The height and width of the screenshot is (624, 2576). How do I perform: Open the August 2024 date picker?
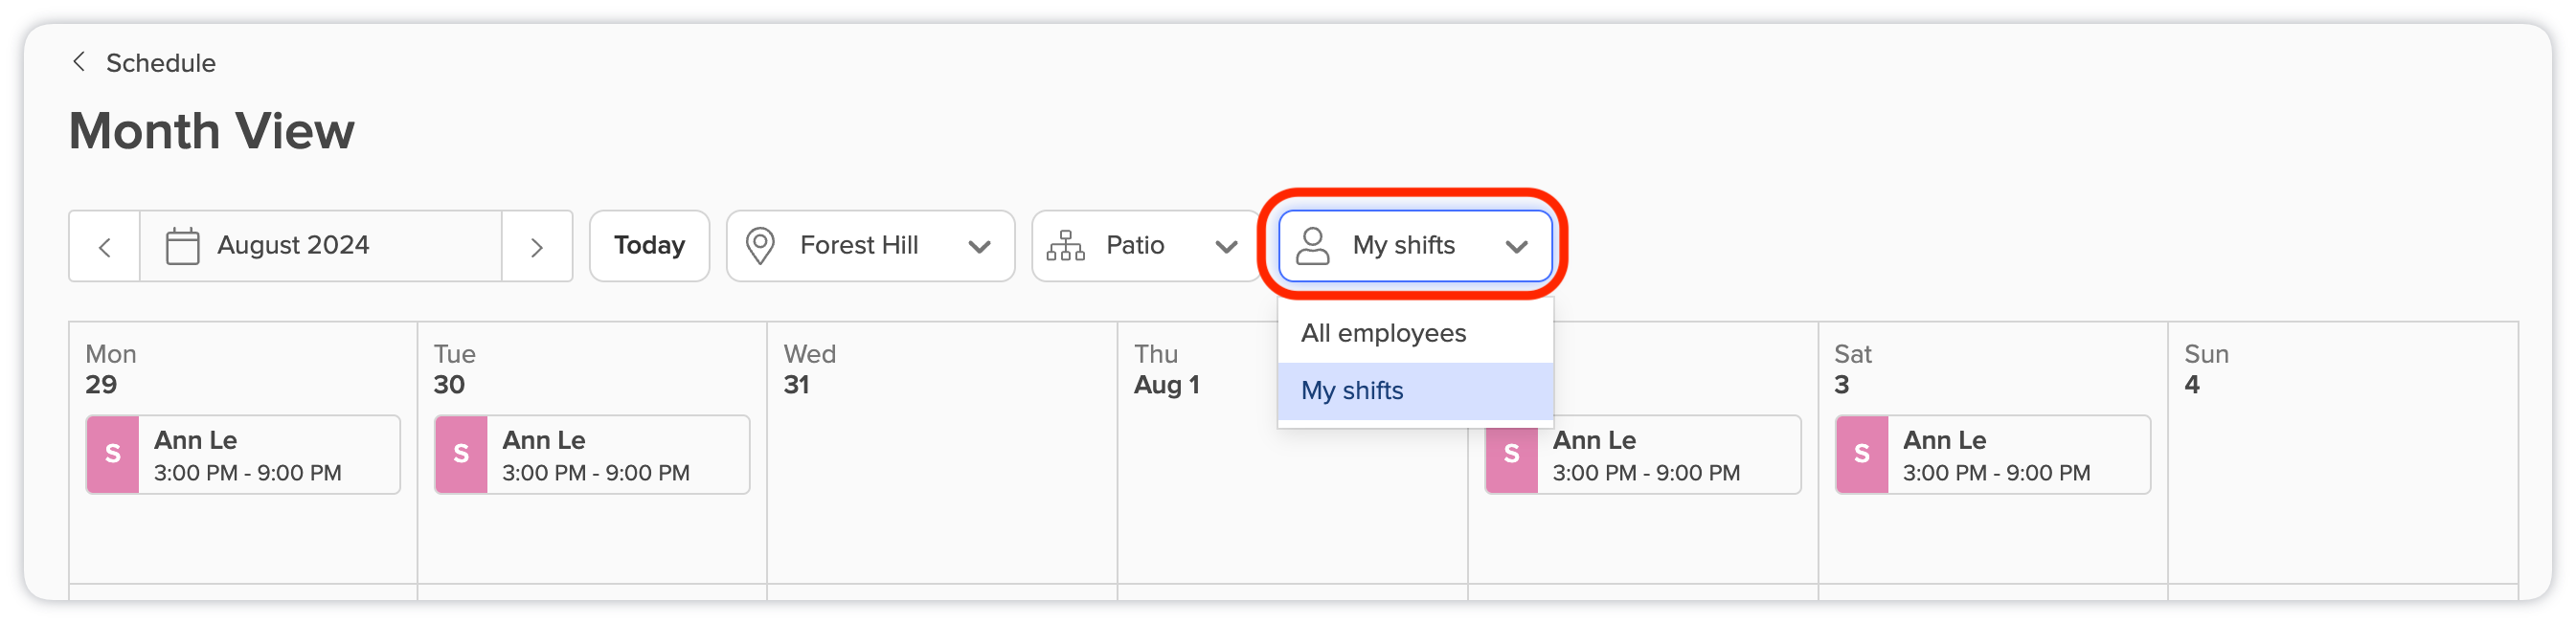coord(320,246)
